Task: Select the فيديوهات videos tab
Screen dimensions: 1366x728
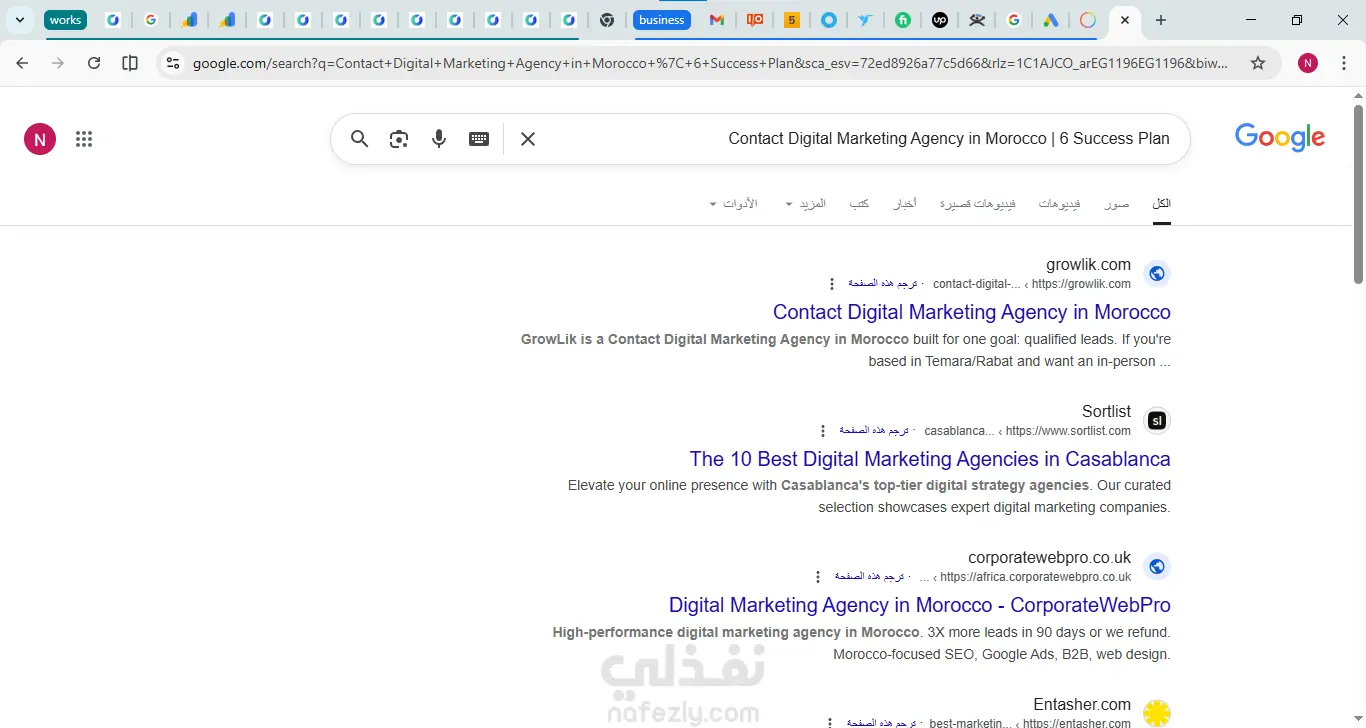Action: 1059,204
